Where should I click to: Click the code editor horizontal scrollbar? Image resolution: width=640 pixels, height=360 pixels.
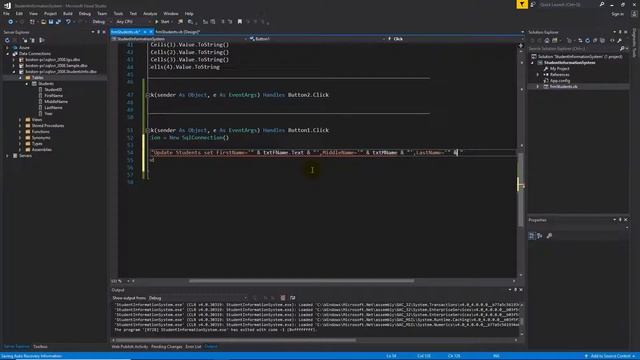301,281
